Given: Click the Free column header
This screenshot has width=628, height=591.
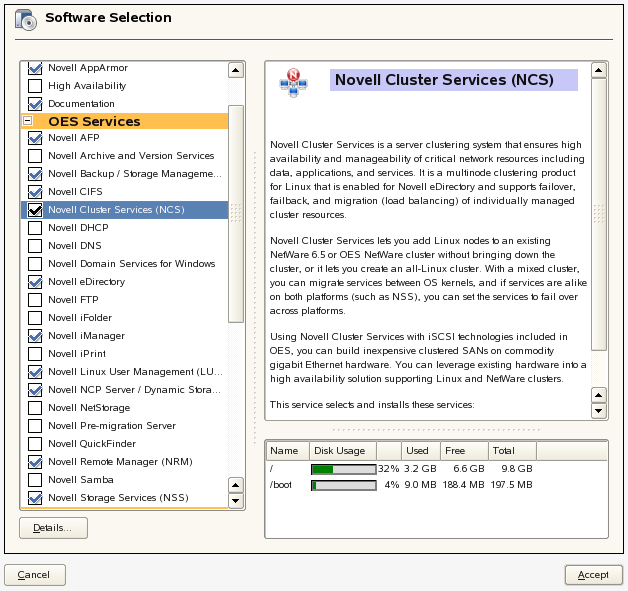Looking at the screenshot, I should 465,451.
